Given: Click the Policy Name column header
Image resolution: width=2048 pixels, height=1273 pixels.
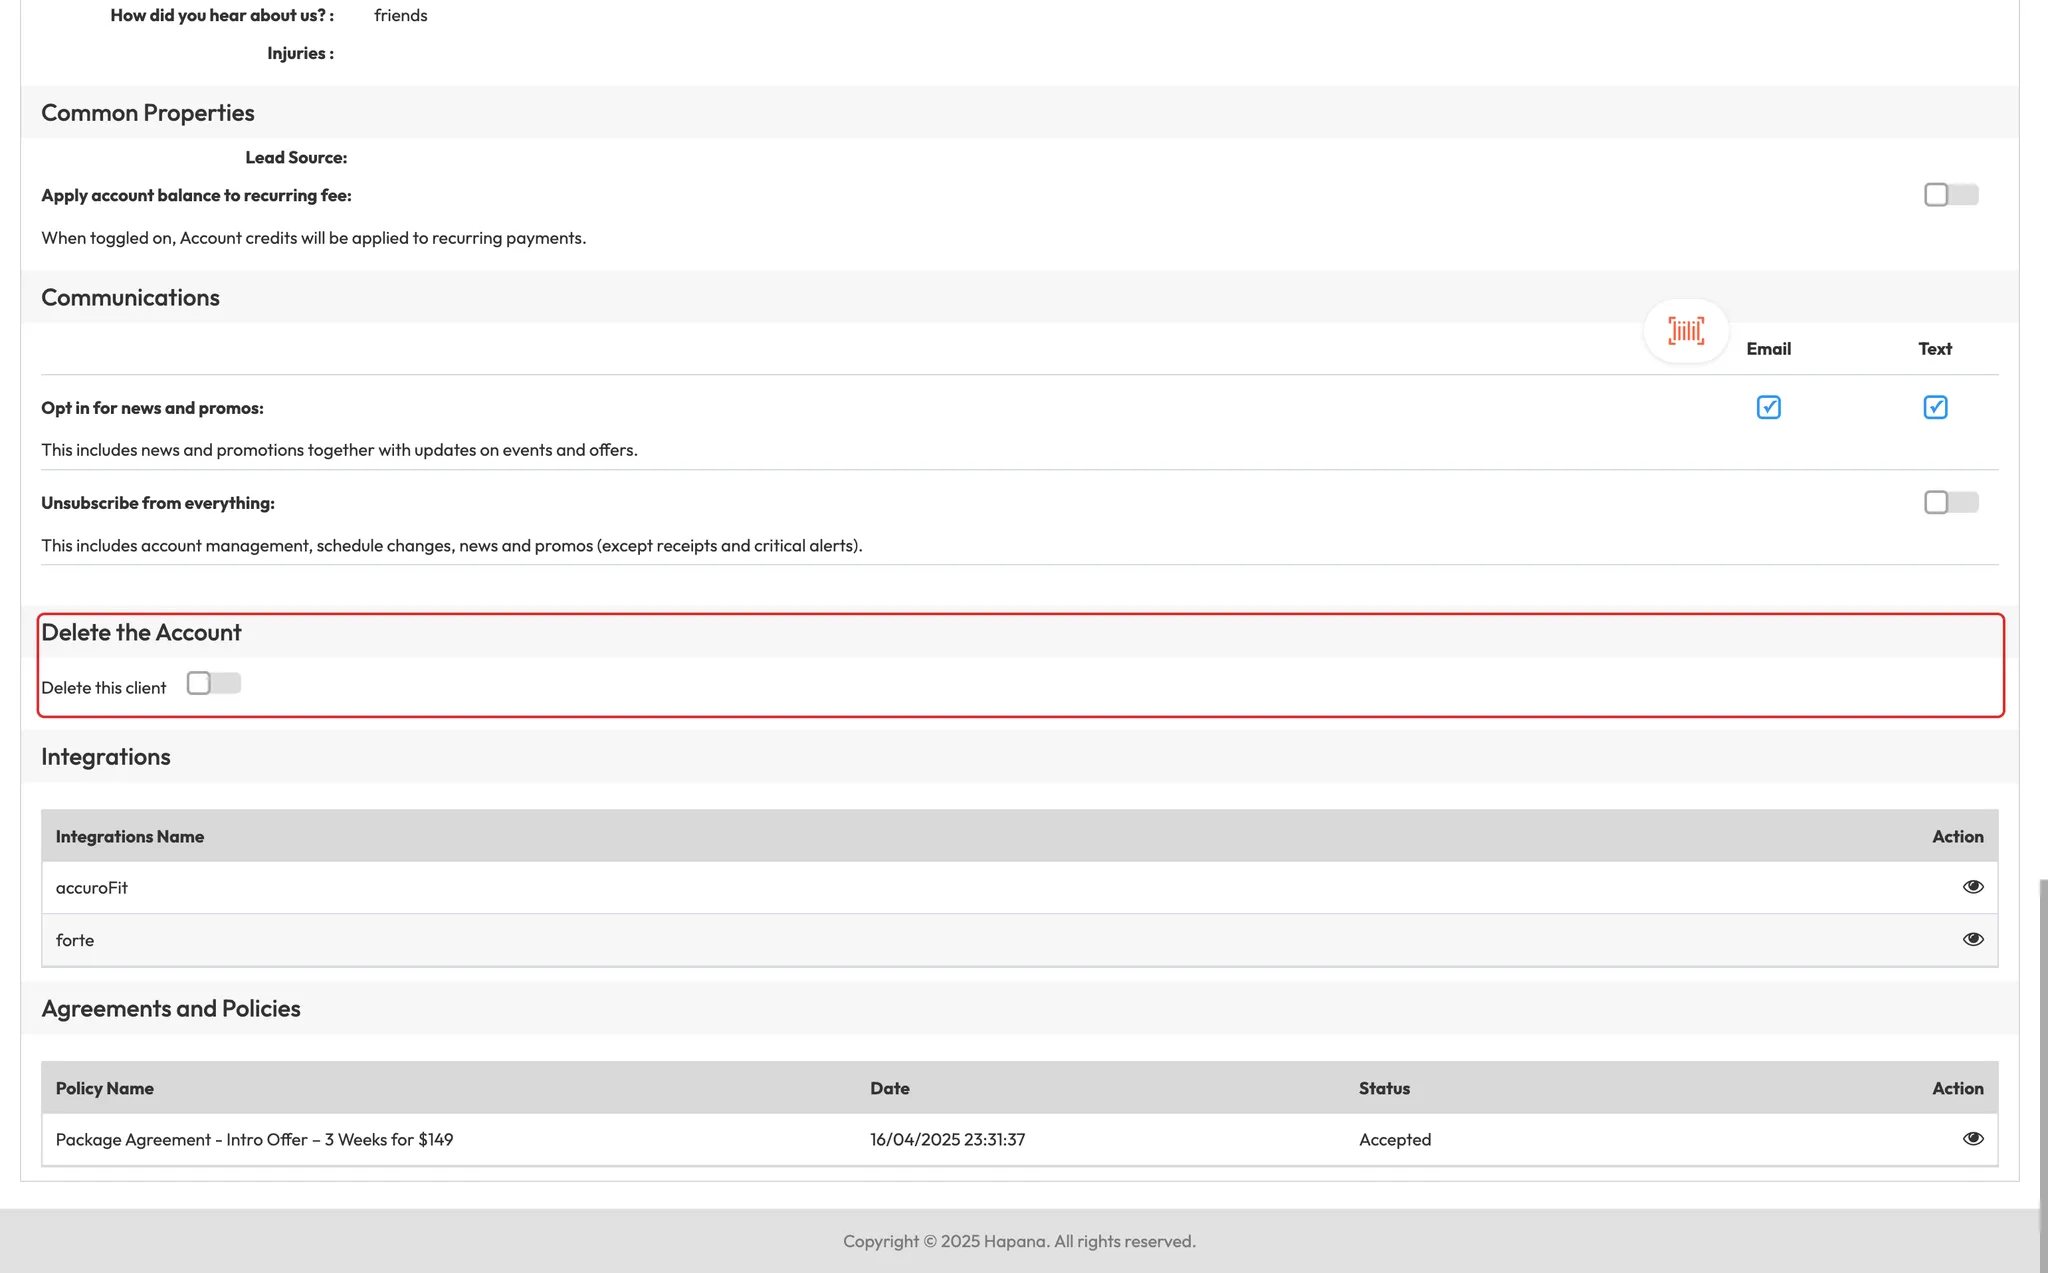Looking at the screenshot, I should 105,1088.
